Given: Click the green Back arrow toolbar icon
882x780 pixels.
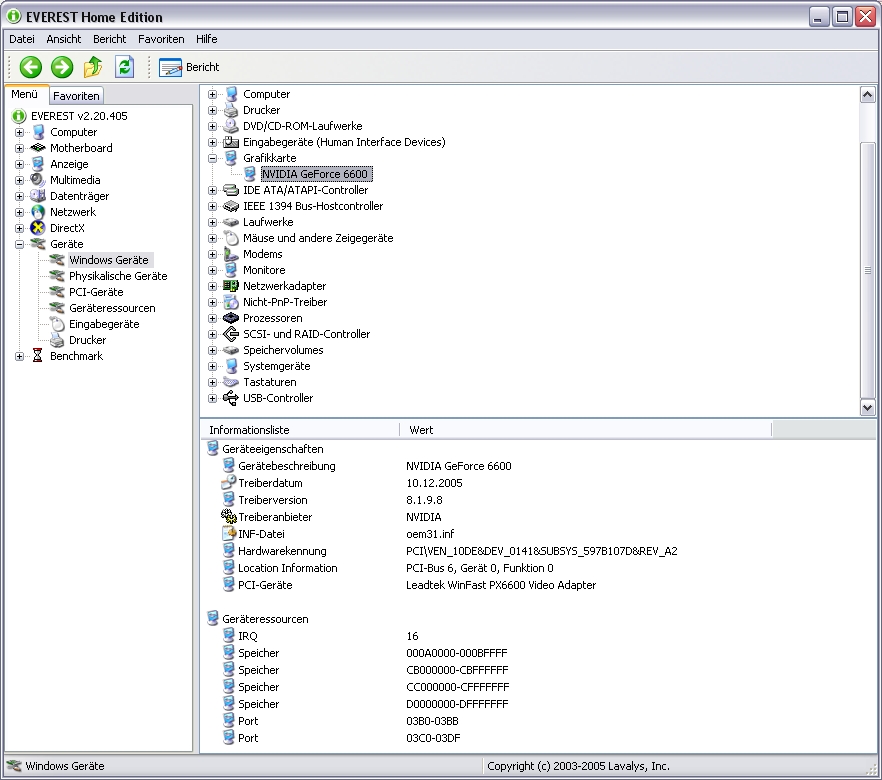Looking at the screenshot, I should click(31, 67).
